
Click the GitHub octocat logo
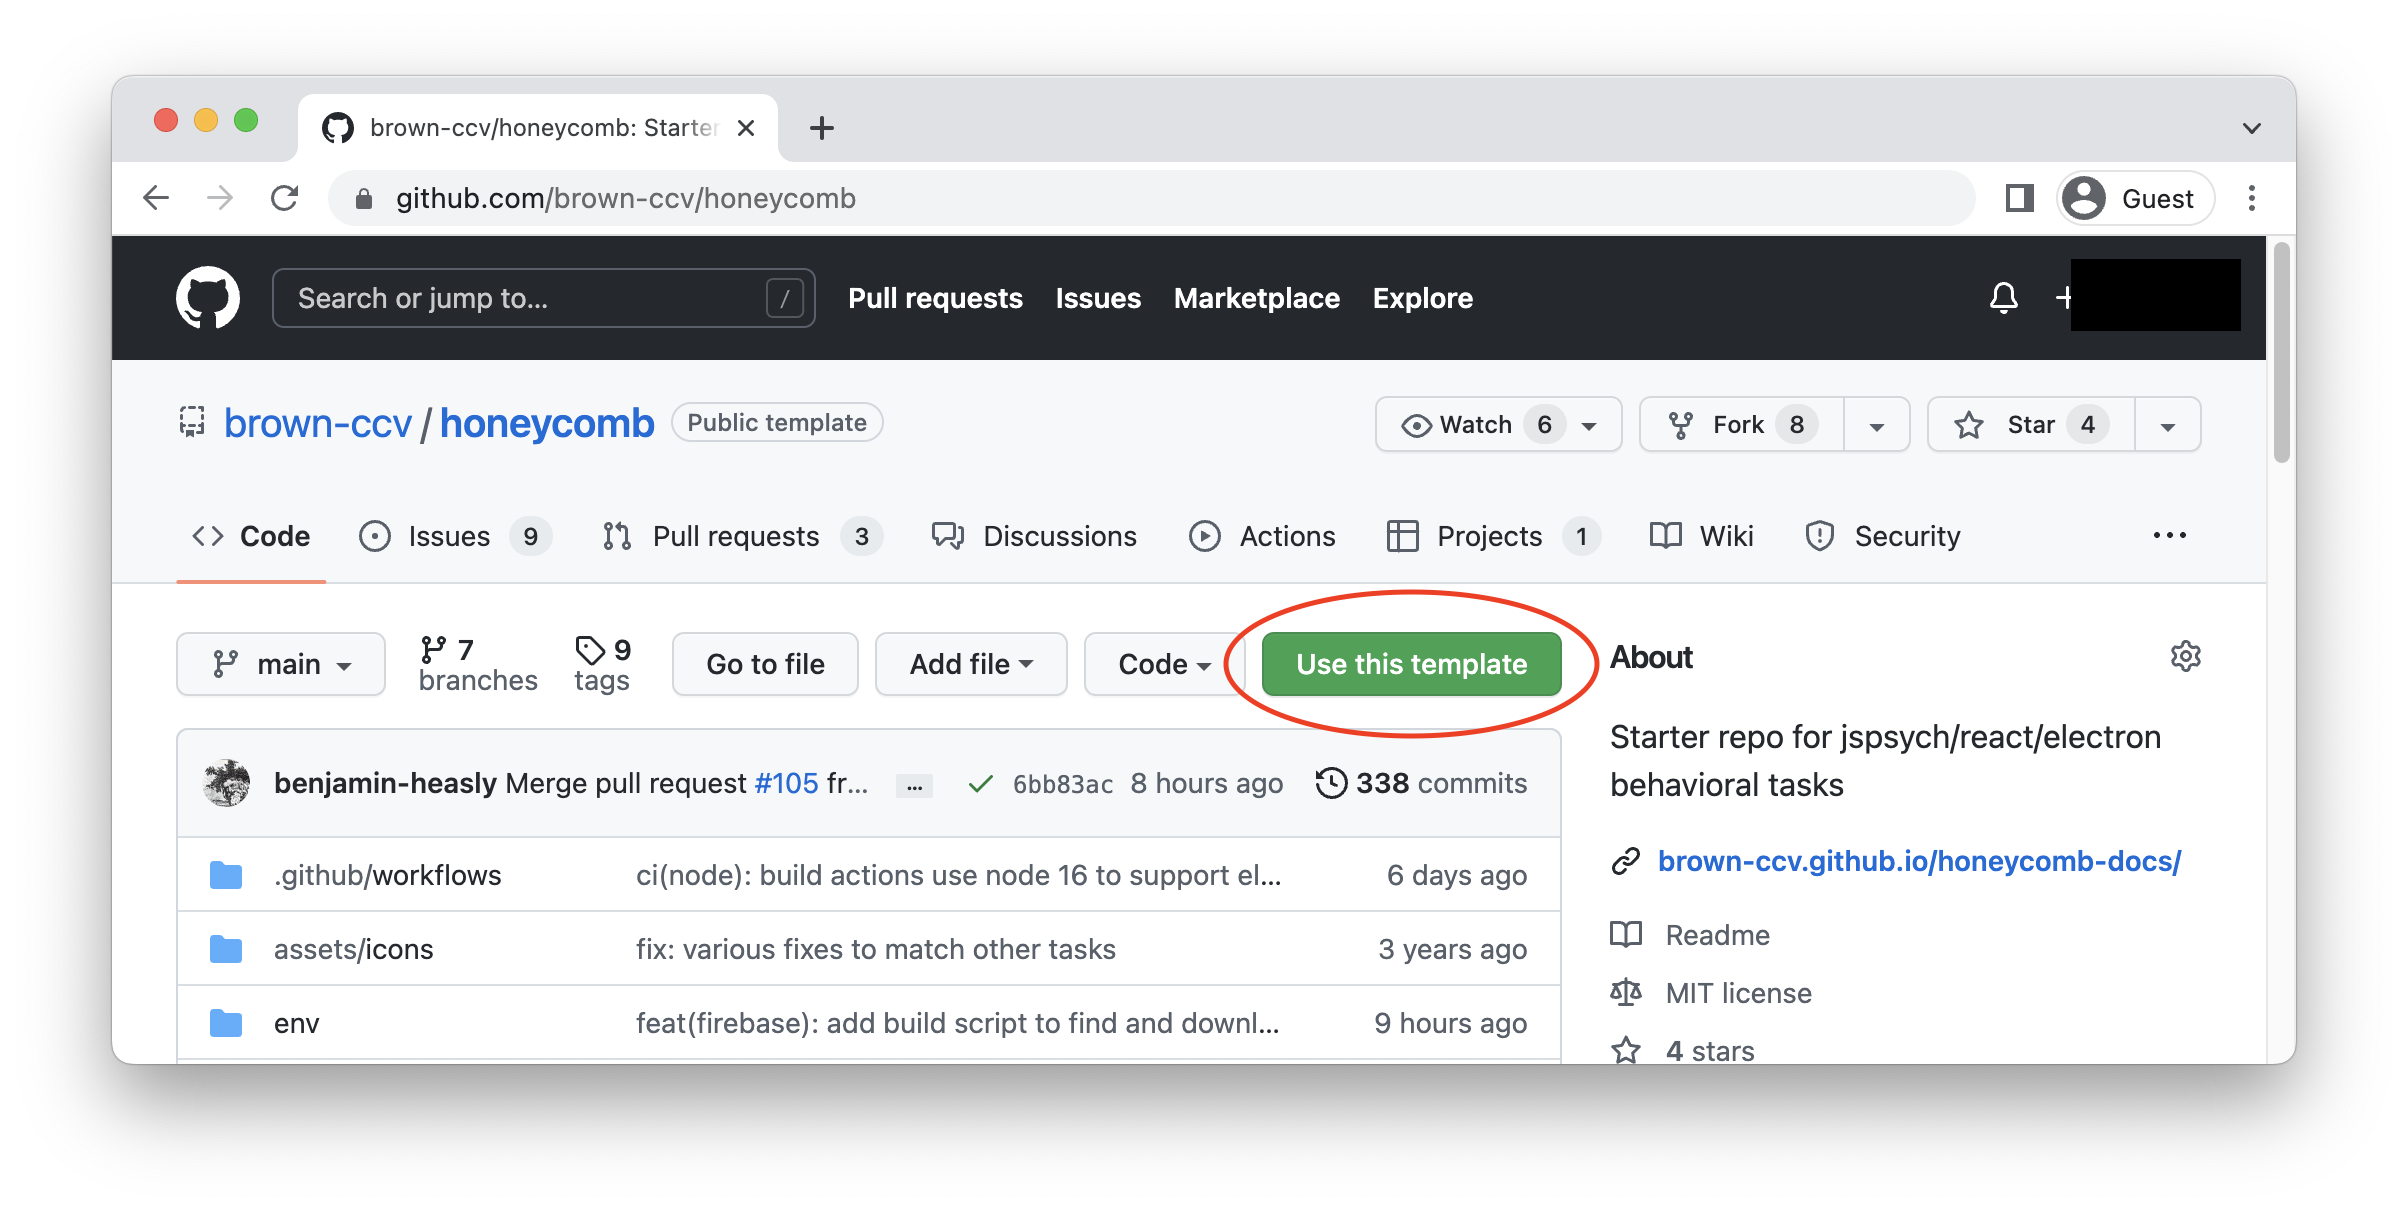(208, 298)
